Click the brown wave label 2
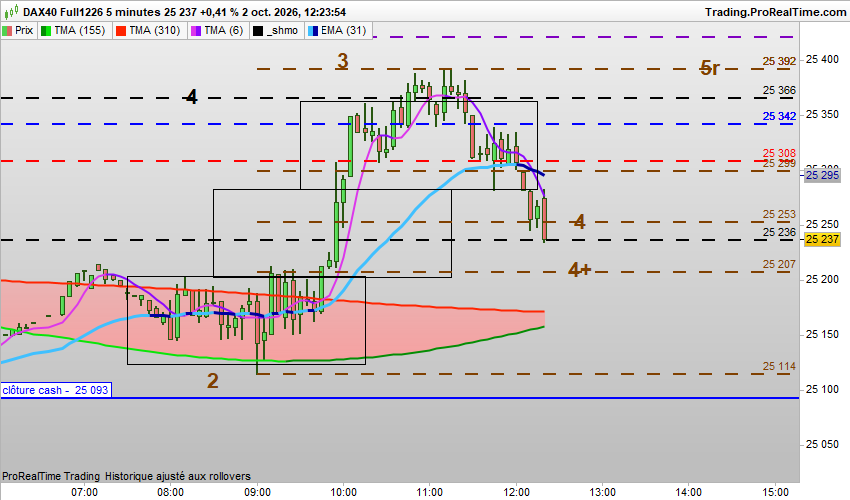This screenshot has height=500, width=850. 212,381
